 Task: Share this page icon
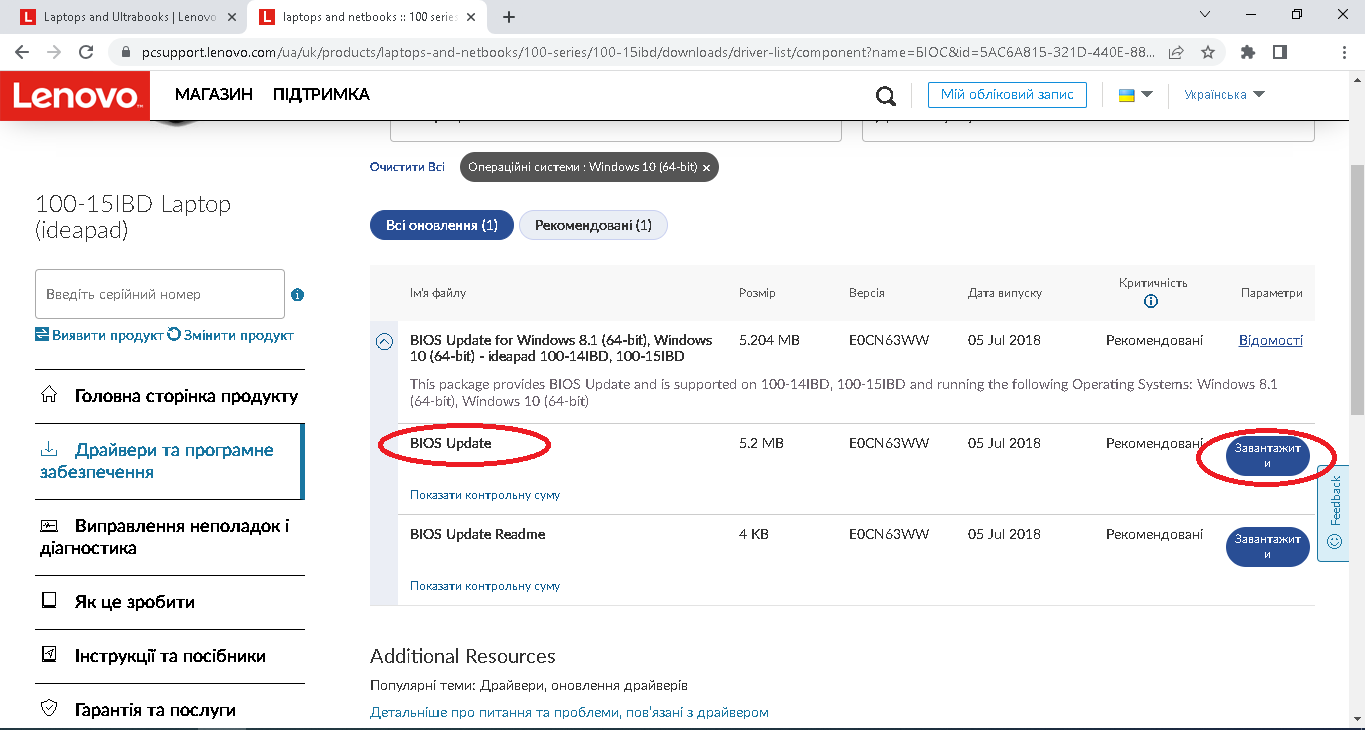coord(1177,52)
